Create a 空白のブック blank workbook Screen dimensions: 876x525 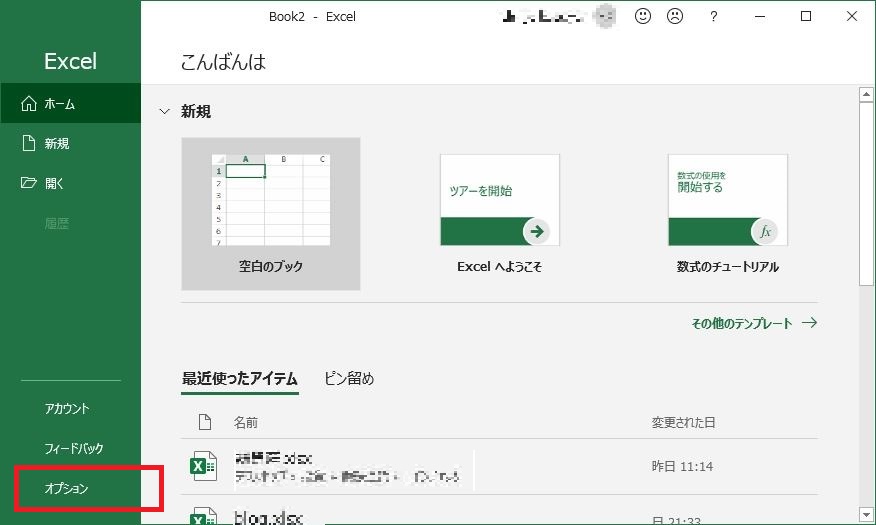pyautogui.click(x=270, y=214)
